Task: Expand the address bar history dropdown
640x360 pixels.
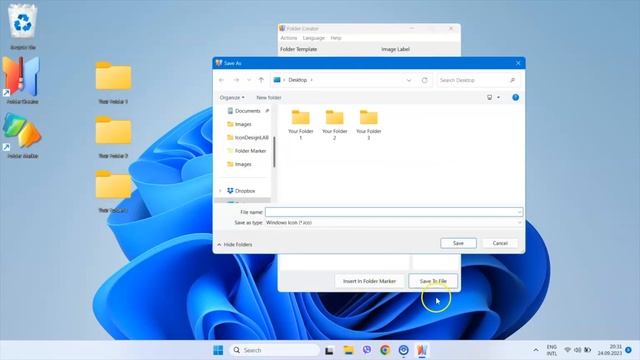Action: pyautogui.click(x=409, y=80)
